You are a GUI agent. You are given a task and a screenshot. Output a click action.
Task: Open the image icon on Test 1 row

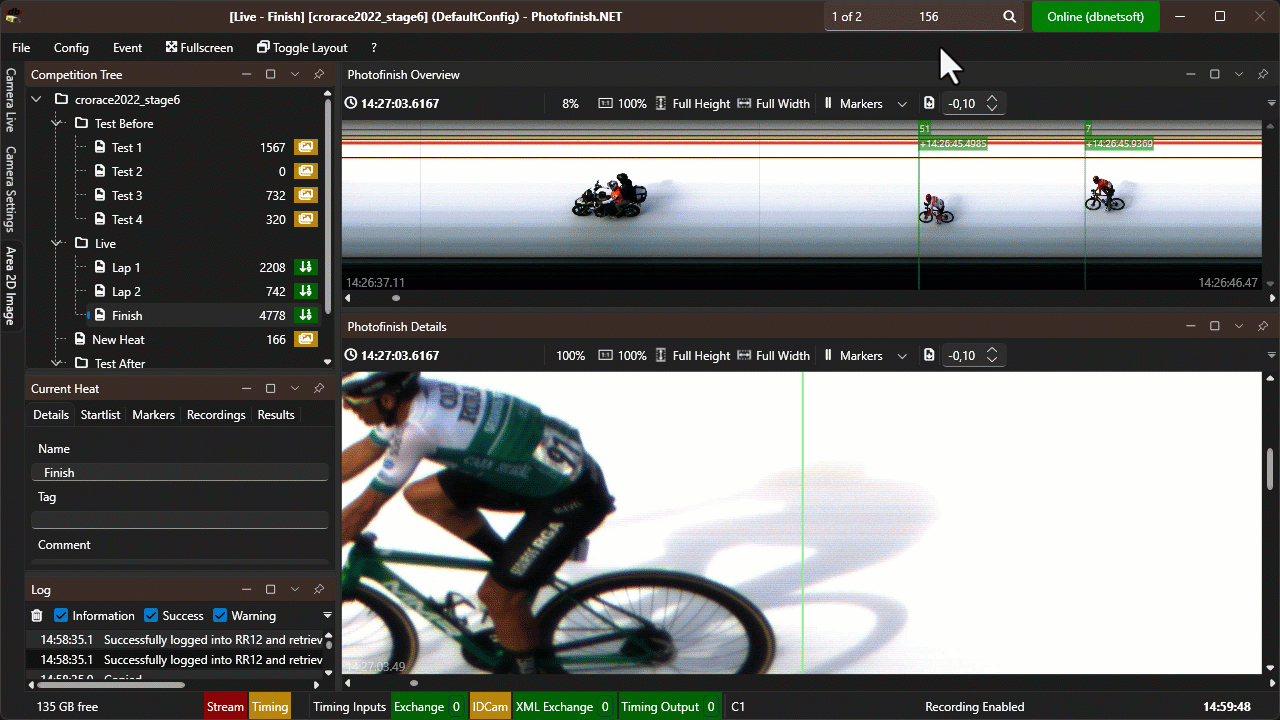[305, 147]
